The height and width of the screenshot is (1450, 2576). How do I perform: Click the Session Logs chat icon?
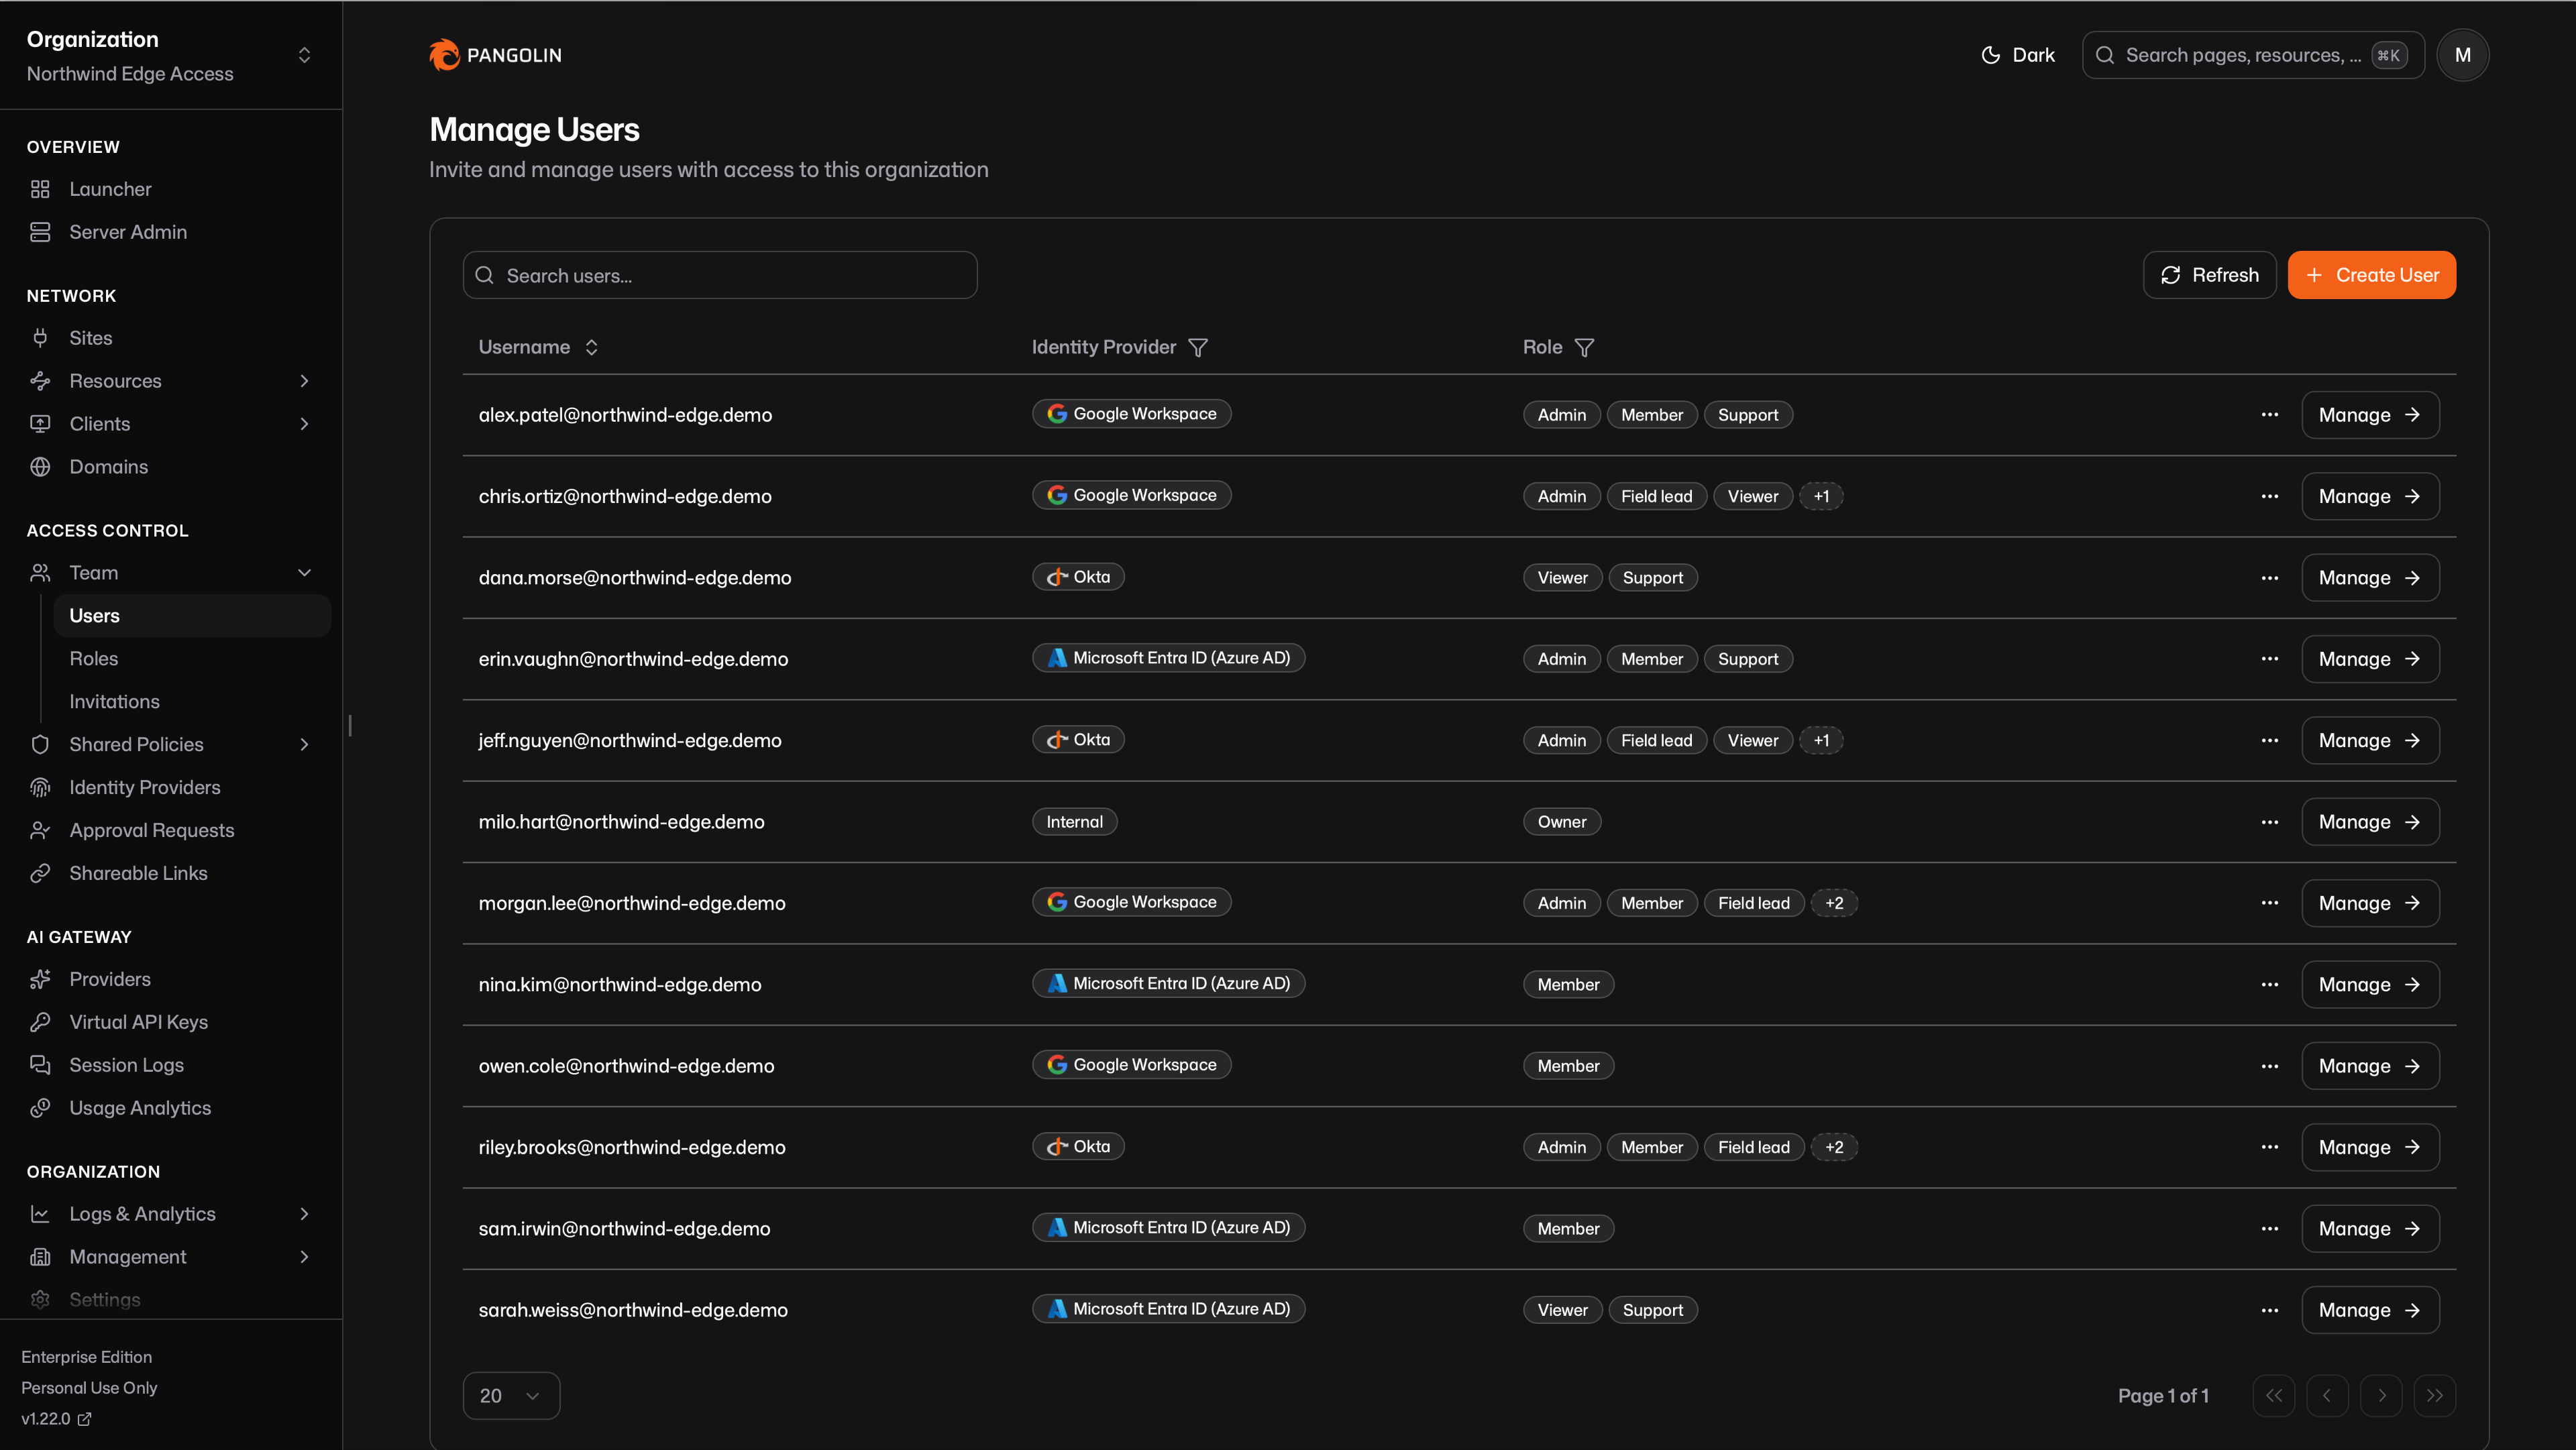coord(40,1066)
